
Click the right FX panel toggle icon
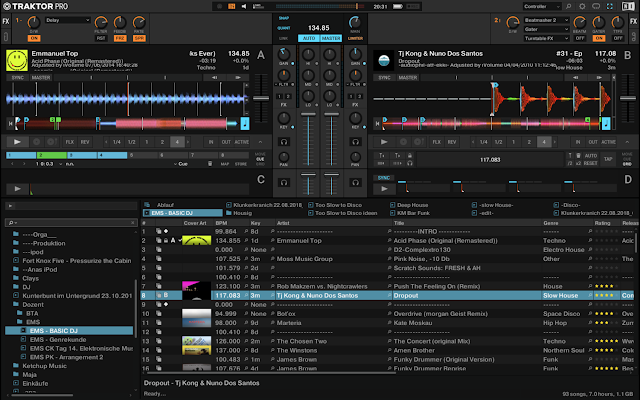point(633,21)
